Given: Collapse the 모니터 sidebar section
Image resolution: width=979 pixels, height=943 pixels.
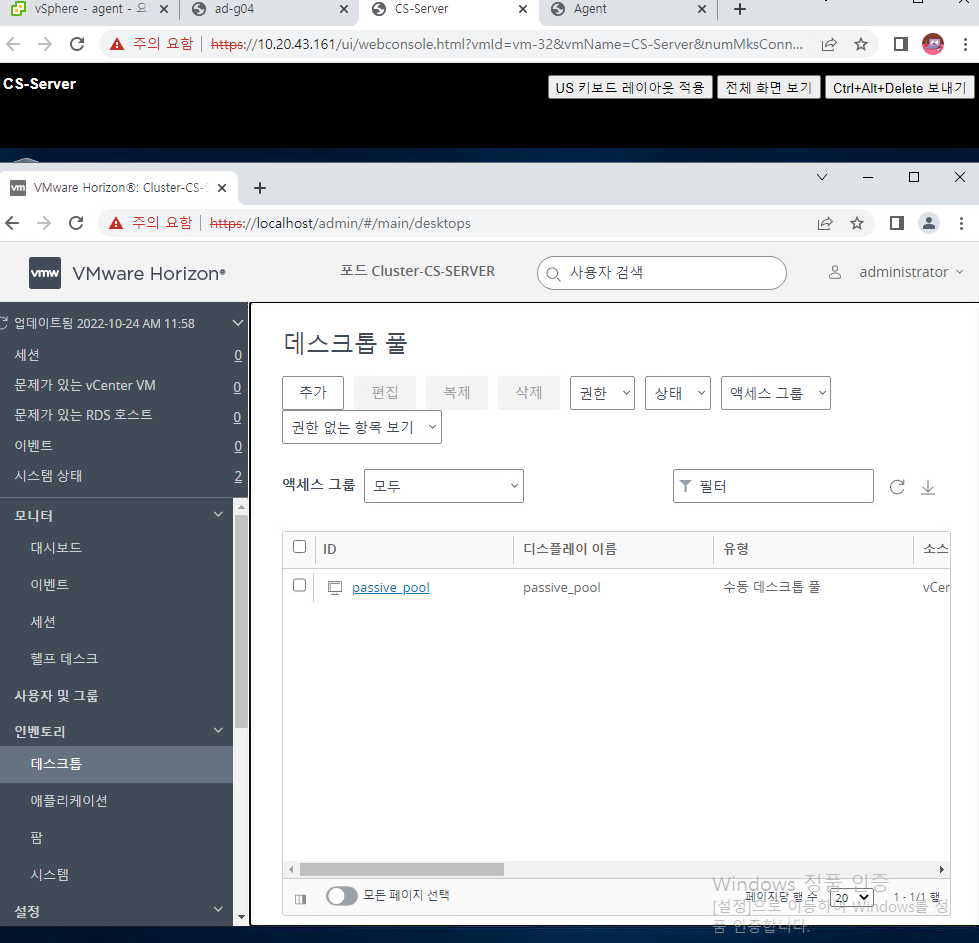Looking at the screenshot, I should 219,515.
